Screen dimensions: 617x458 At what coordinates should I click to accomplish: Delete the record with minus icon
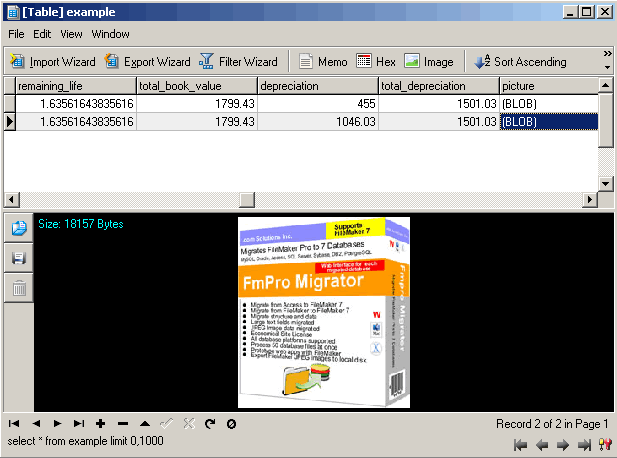[123, 423]
